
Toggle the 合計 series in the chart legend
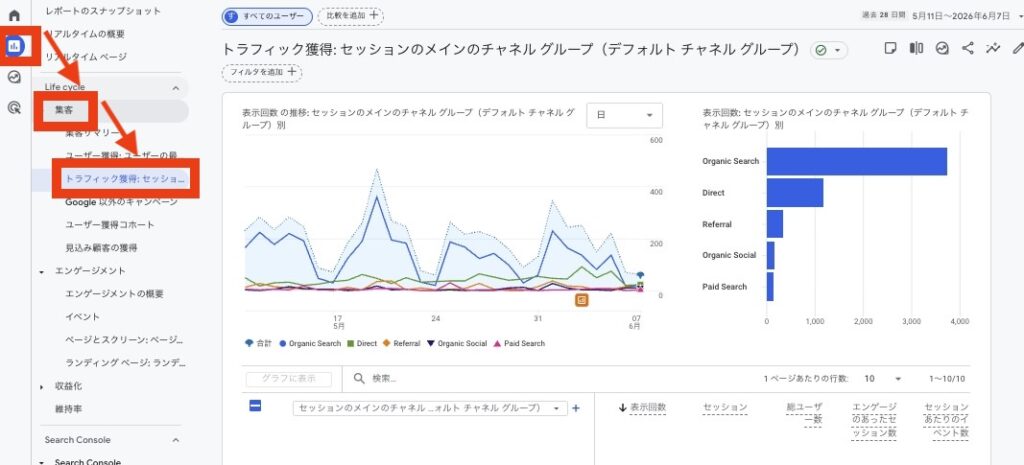[258, 344]
